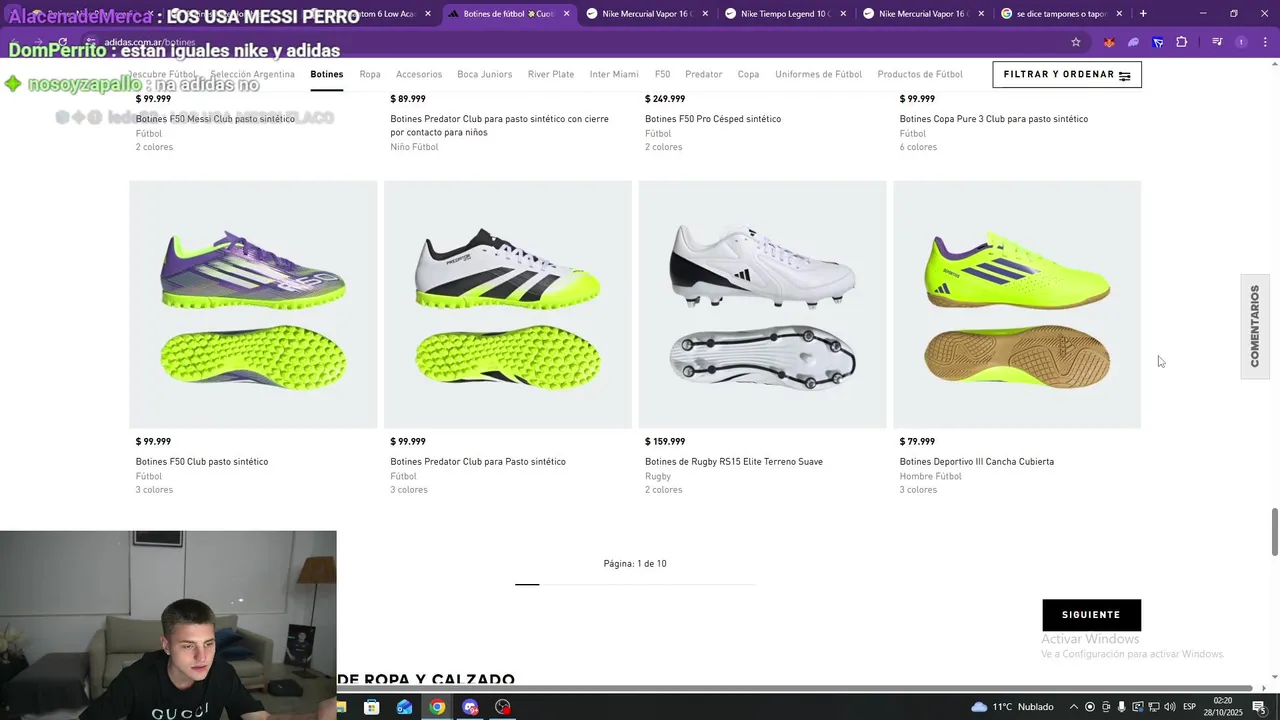Image resolution: width=1280 pixels, height=720 pixels.
Task: Open the browser profile avatar
Action: tap(1241, 42)
